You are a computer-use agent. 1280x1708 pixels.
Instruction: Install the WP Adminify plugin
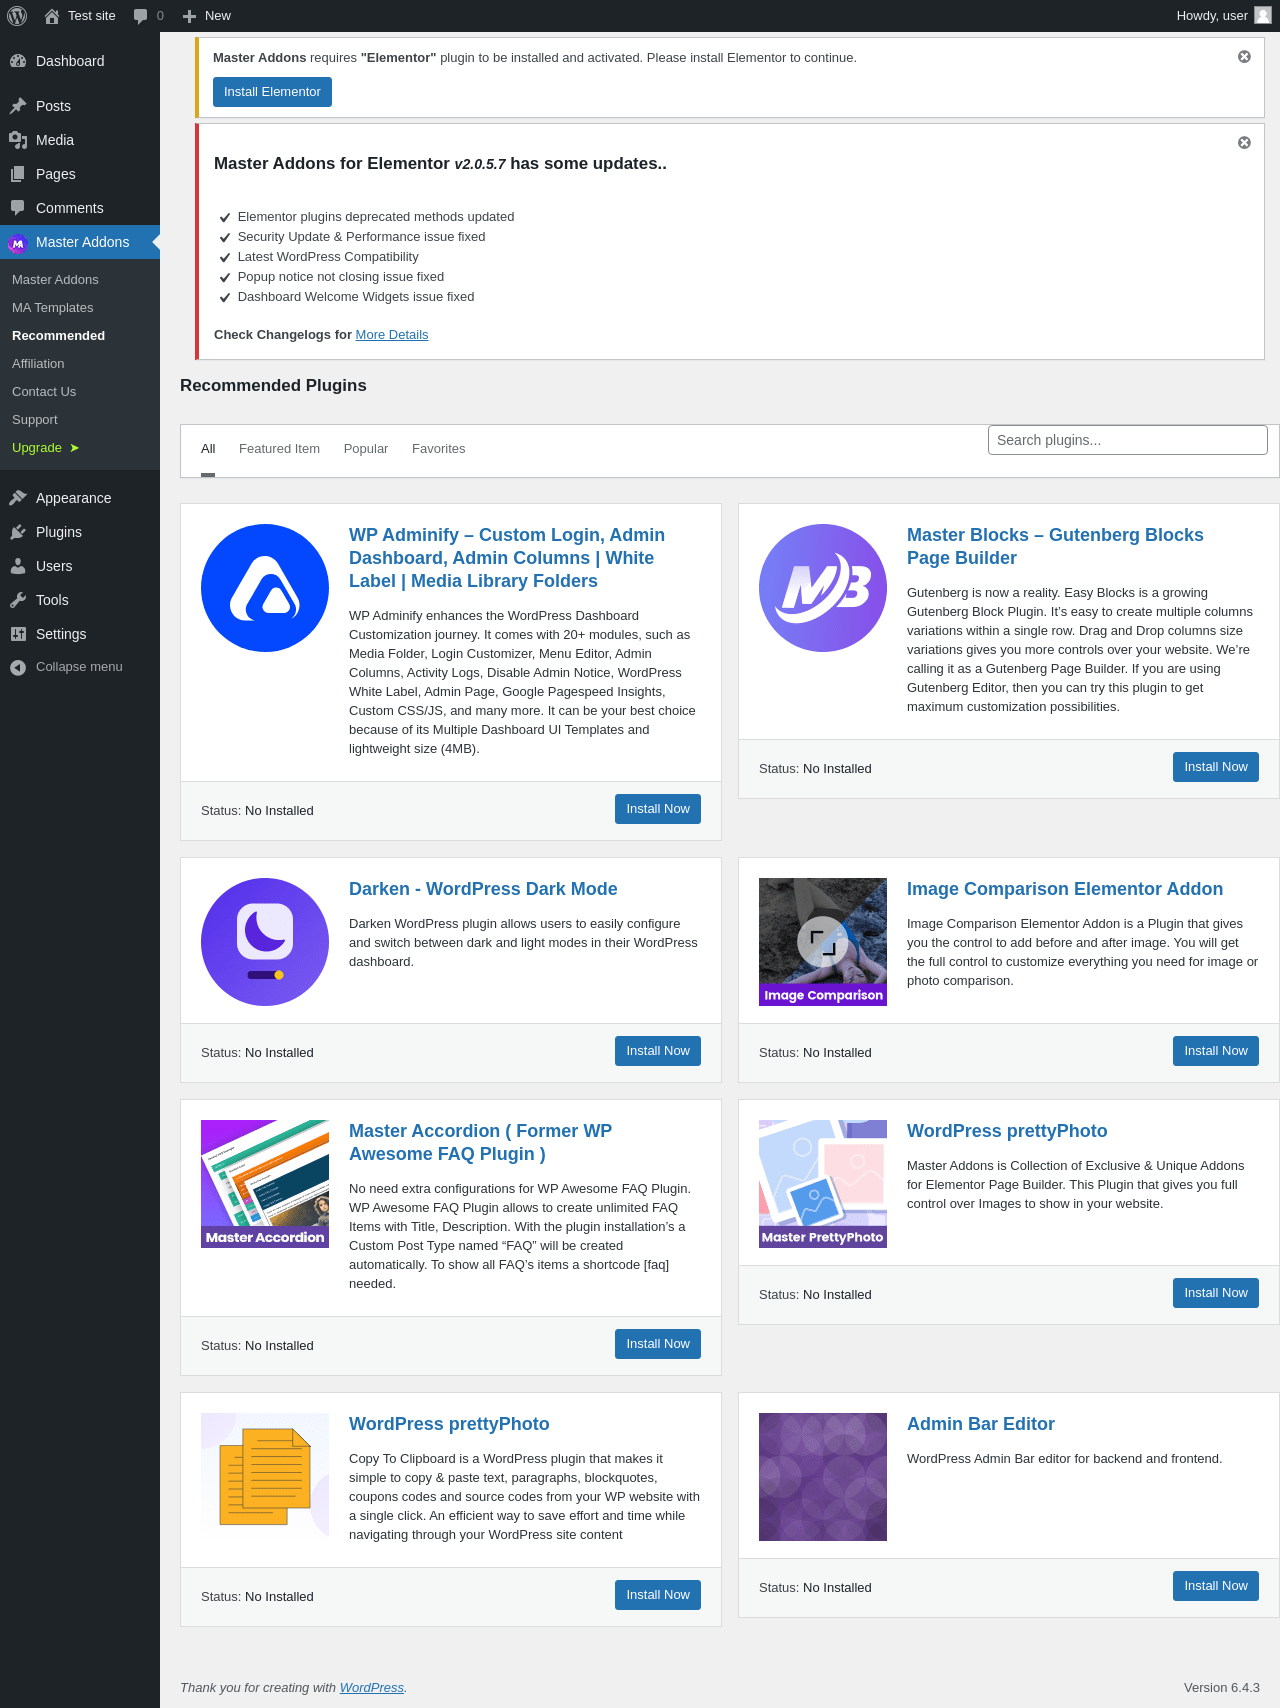pyautogui.click(x=658, y=809)
